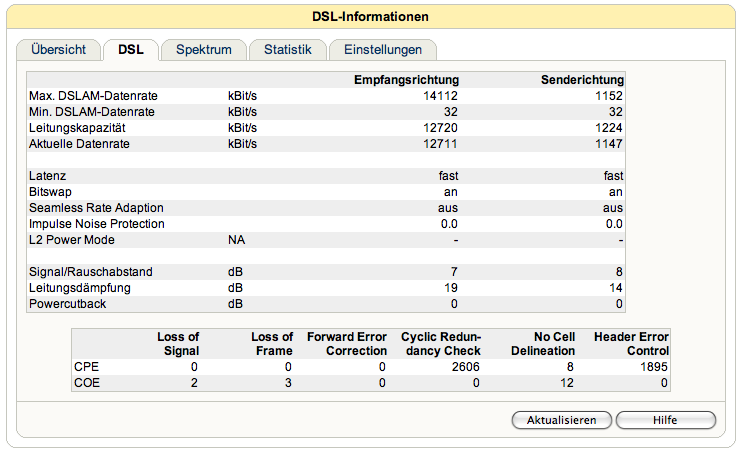Click the COE Loss of Frame value 3
Image resolution: width=741 pixels, height=454 pixels.
click(288, 383)
